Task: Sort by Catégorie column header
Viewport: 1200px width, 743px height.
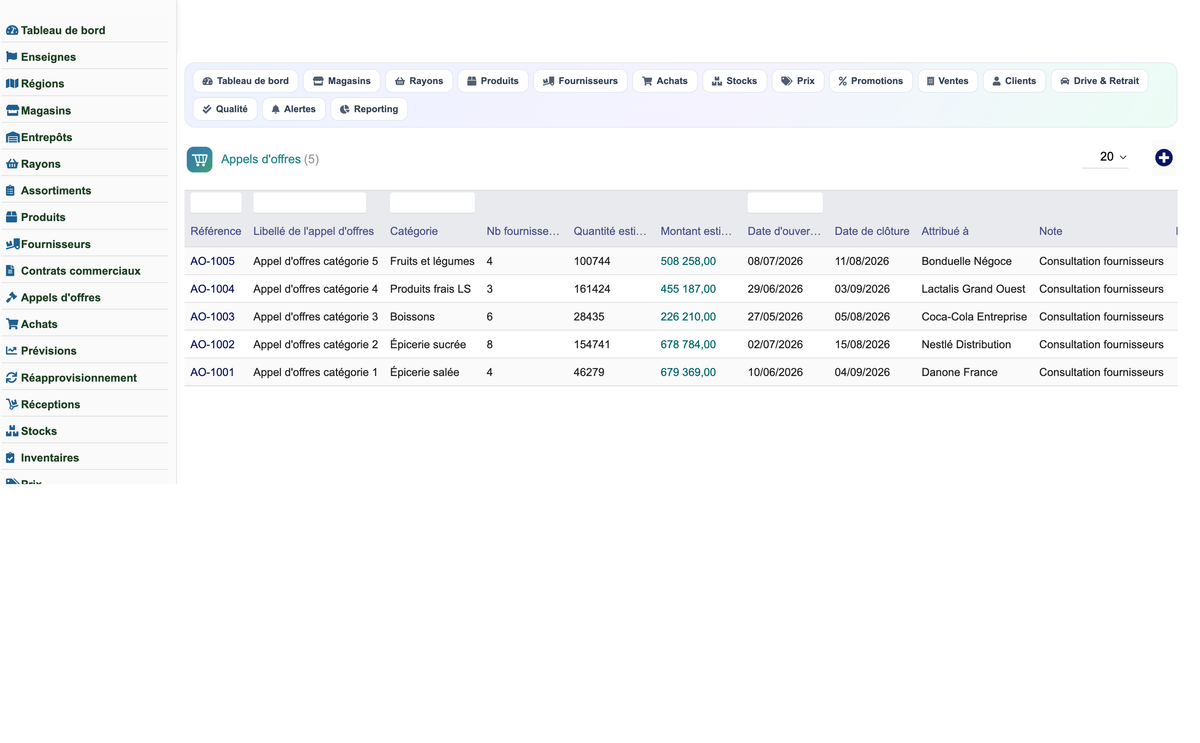Action: (x=414, y=231)
